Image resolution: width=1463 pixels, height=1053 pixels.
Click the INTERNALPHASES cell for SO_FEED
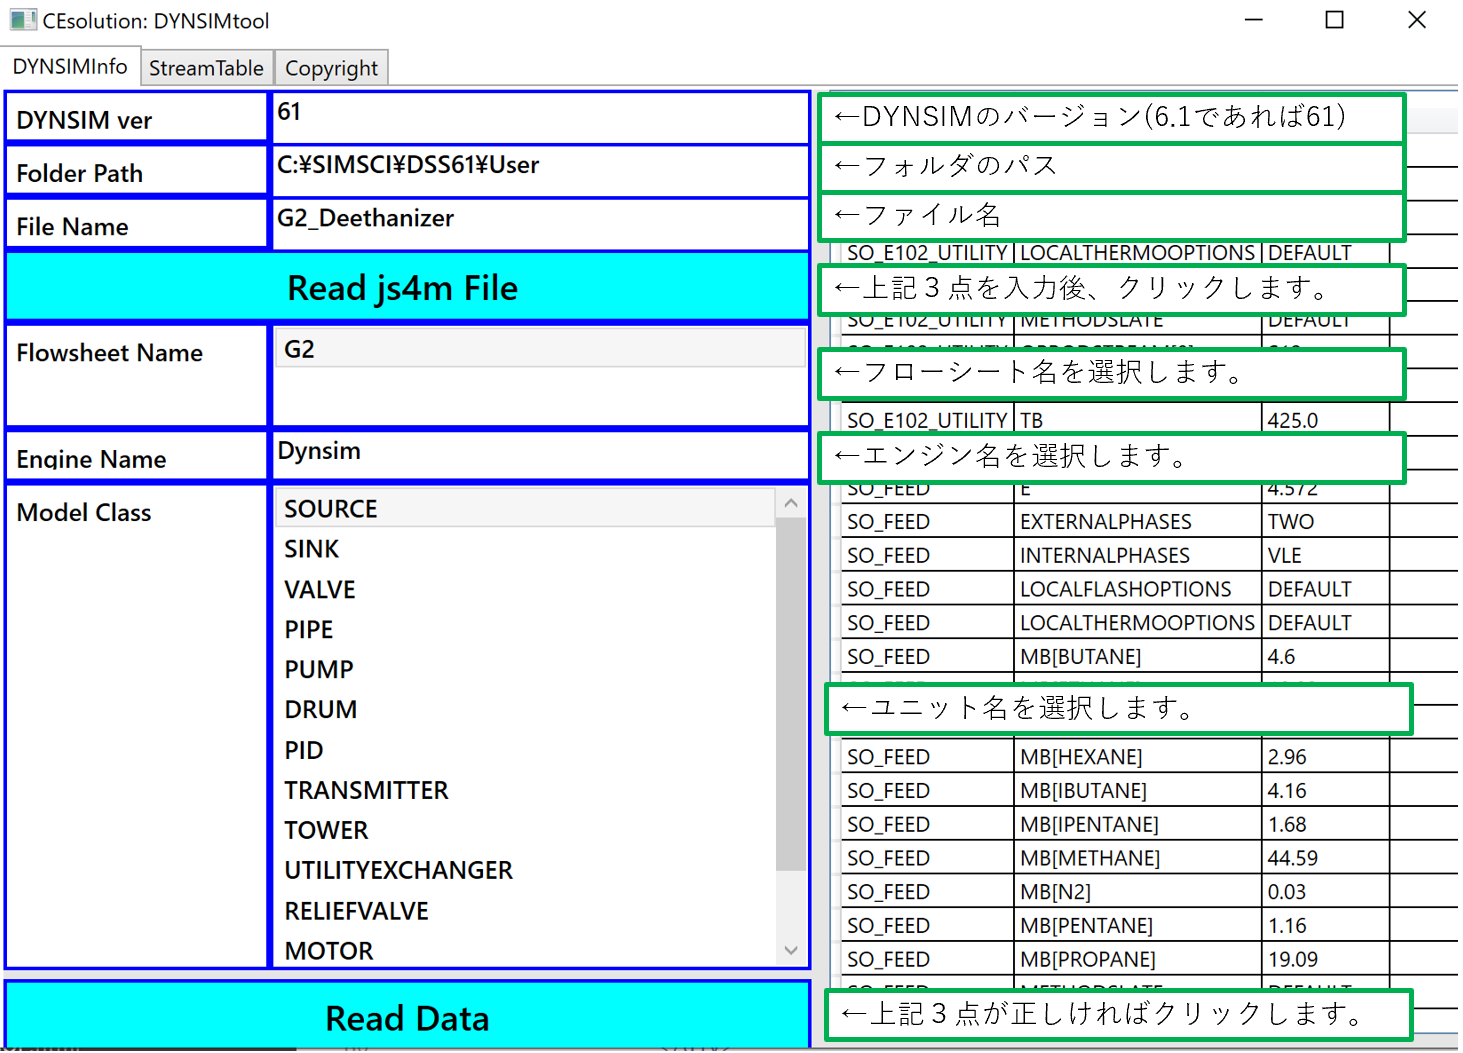[x=1137, y=555]
